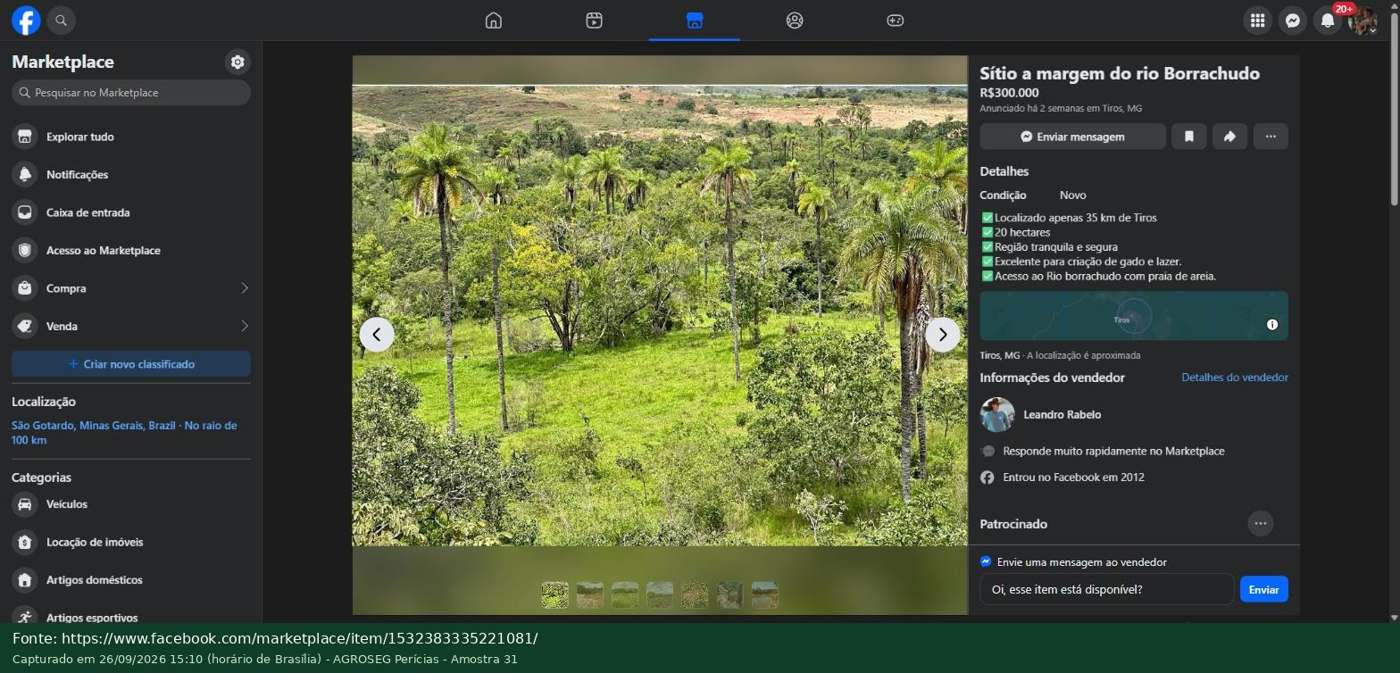1400x673 pixels.
Task: Open the Veículos category
Action: 131,505
